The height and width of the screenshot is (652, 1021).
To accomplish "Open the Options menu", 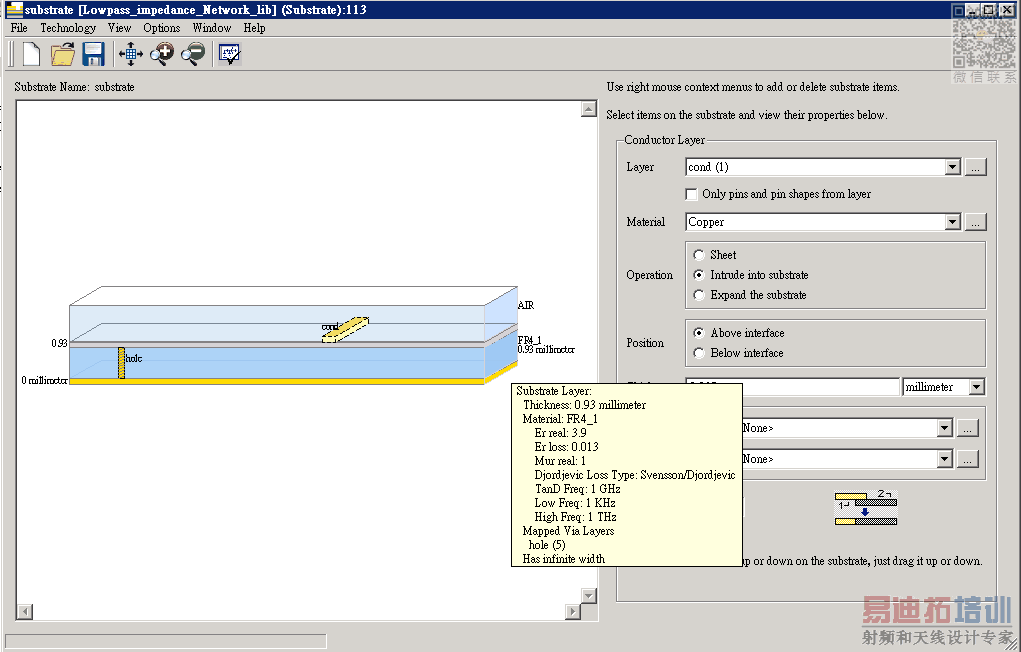I will [161, 28].
